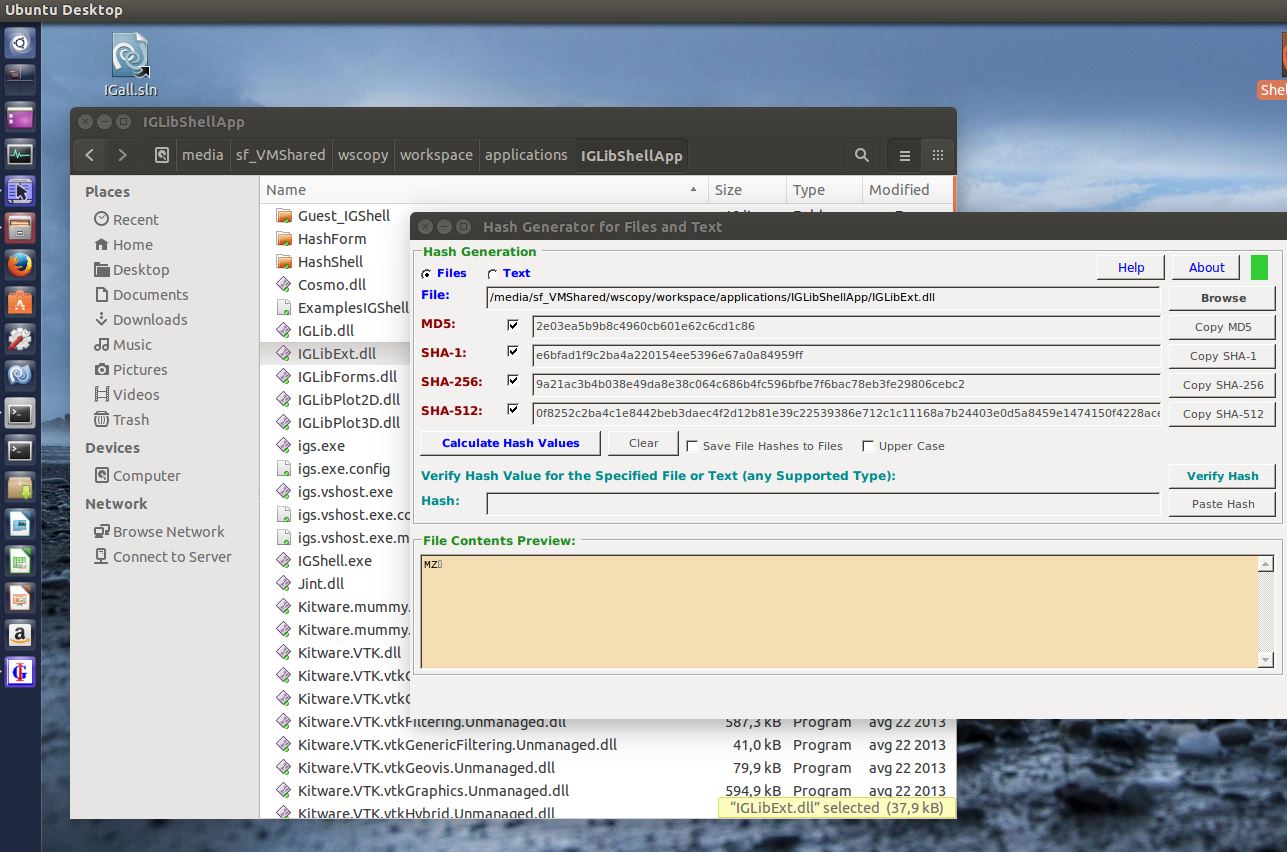Uncheck the MD5 checkbox
This screenshot has height=852, width=1287.
pos(513,325)
